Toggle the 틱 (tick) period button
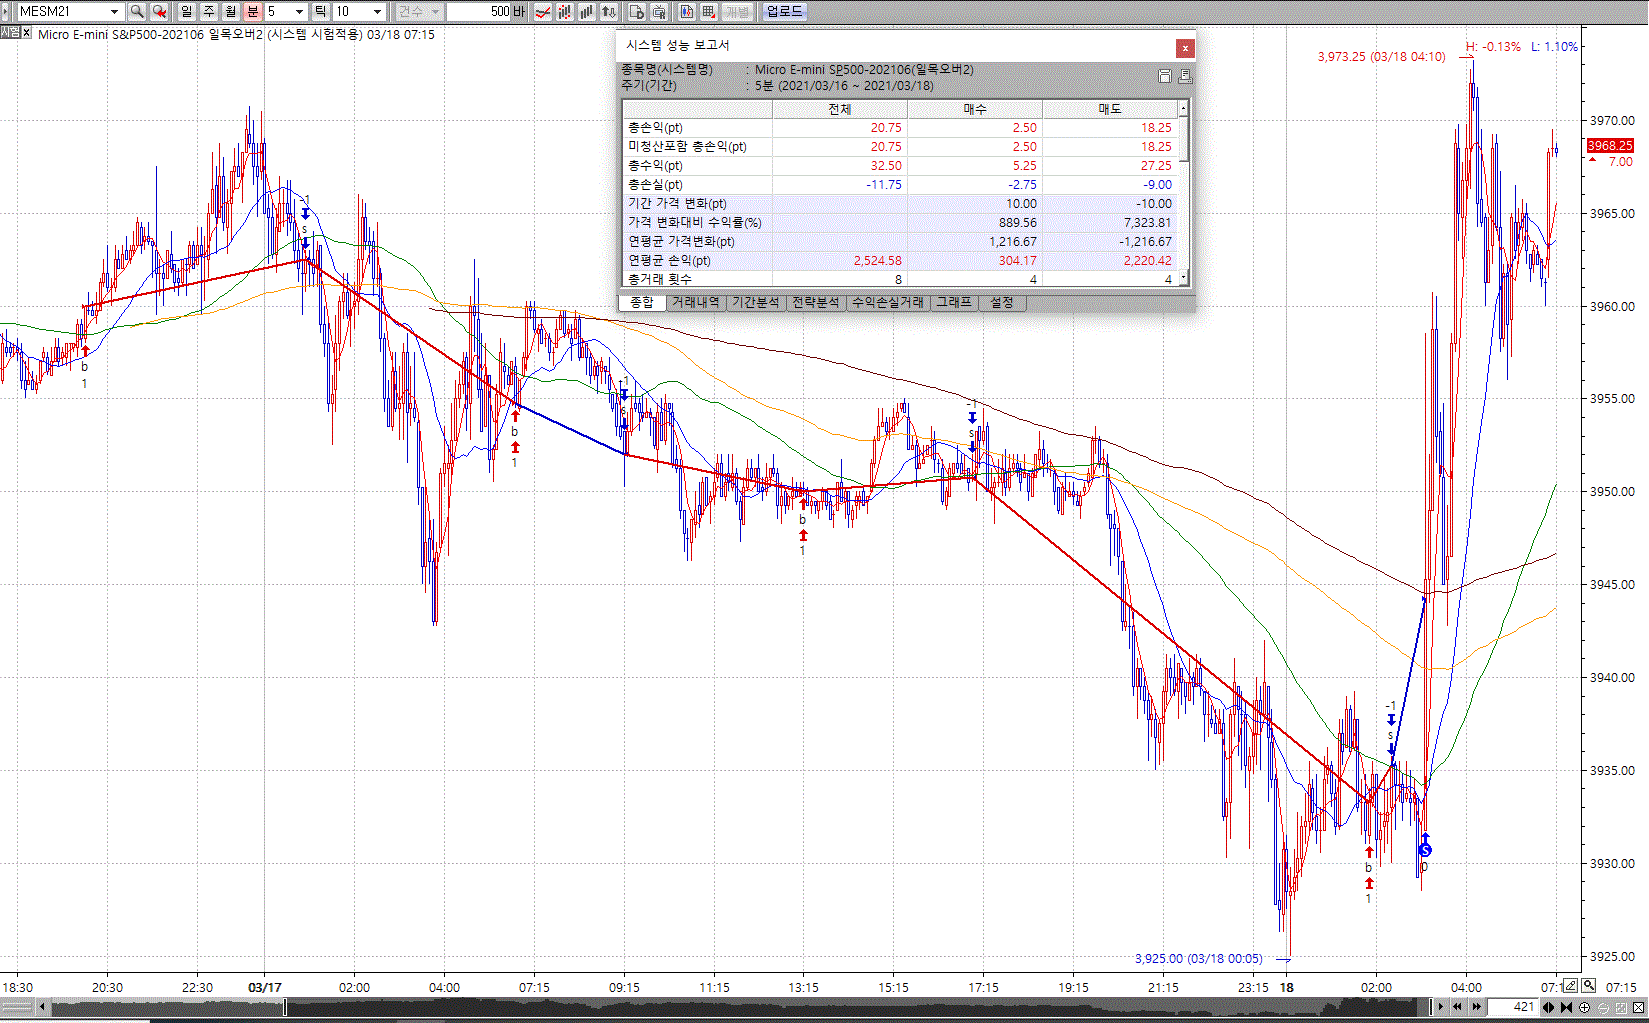 (320, 11)
